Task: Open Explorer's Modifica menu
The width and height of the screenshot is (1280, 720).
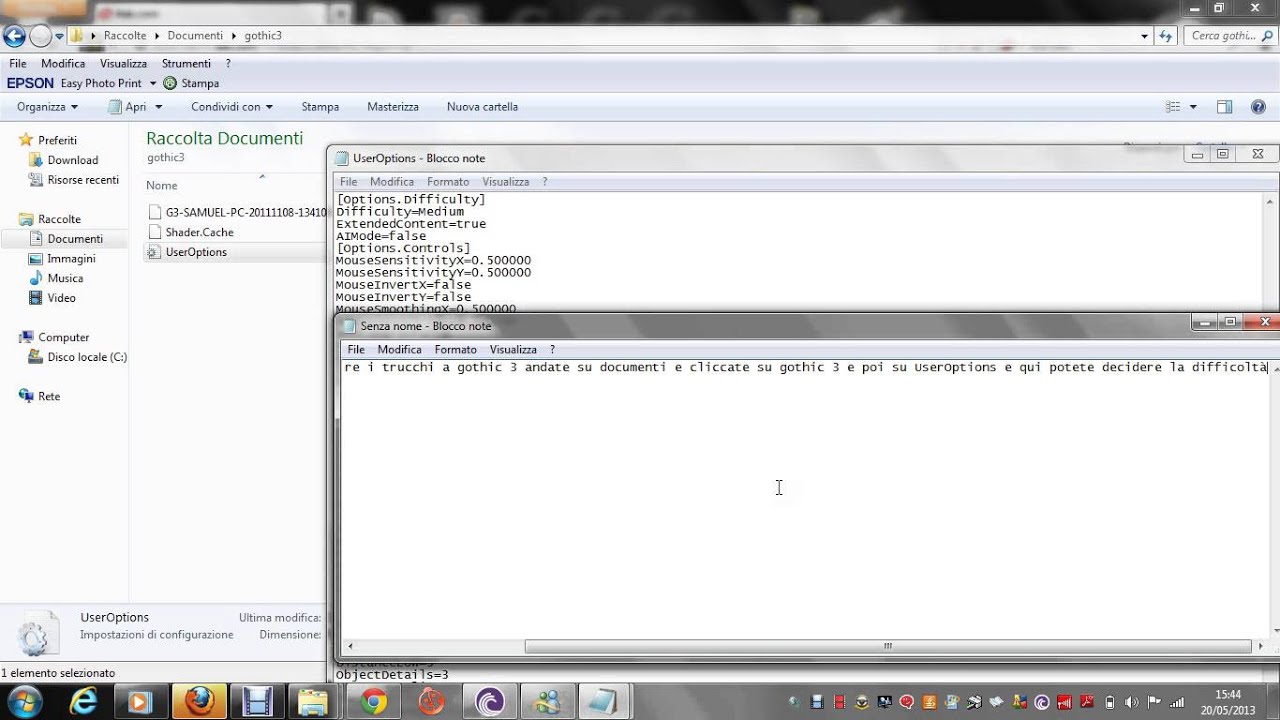Action: coord(63,63)
